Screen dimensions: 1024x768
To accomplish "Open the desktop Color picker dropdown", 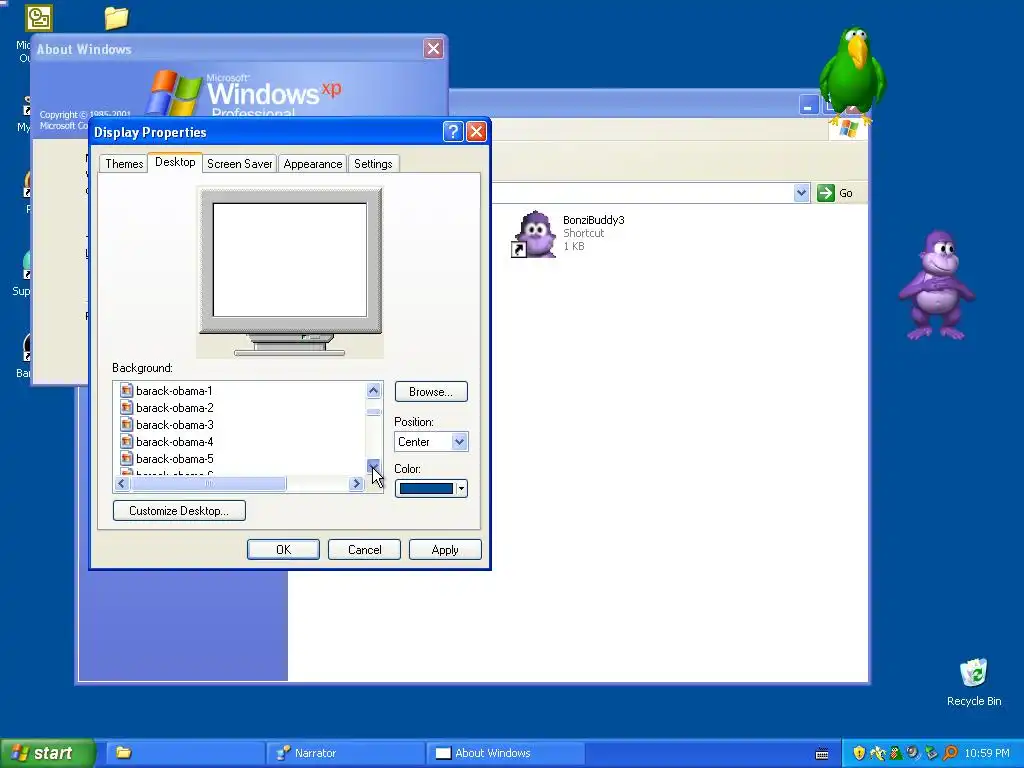I will [x=431, y=488].
